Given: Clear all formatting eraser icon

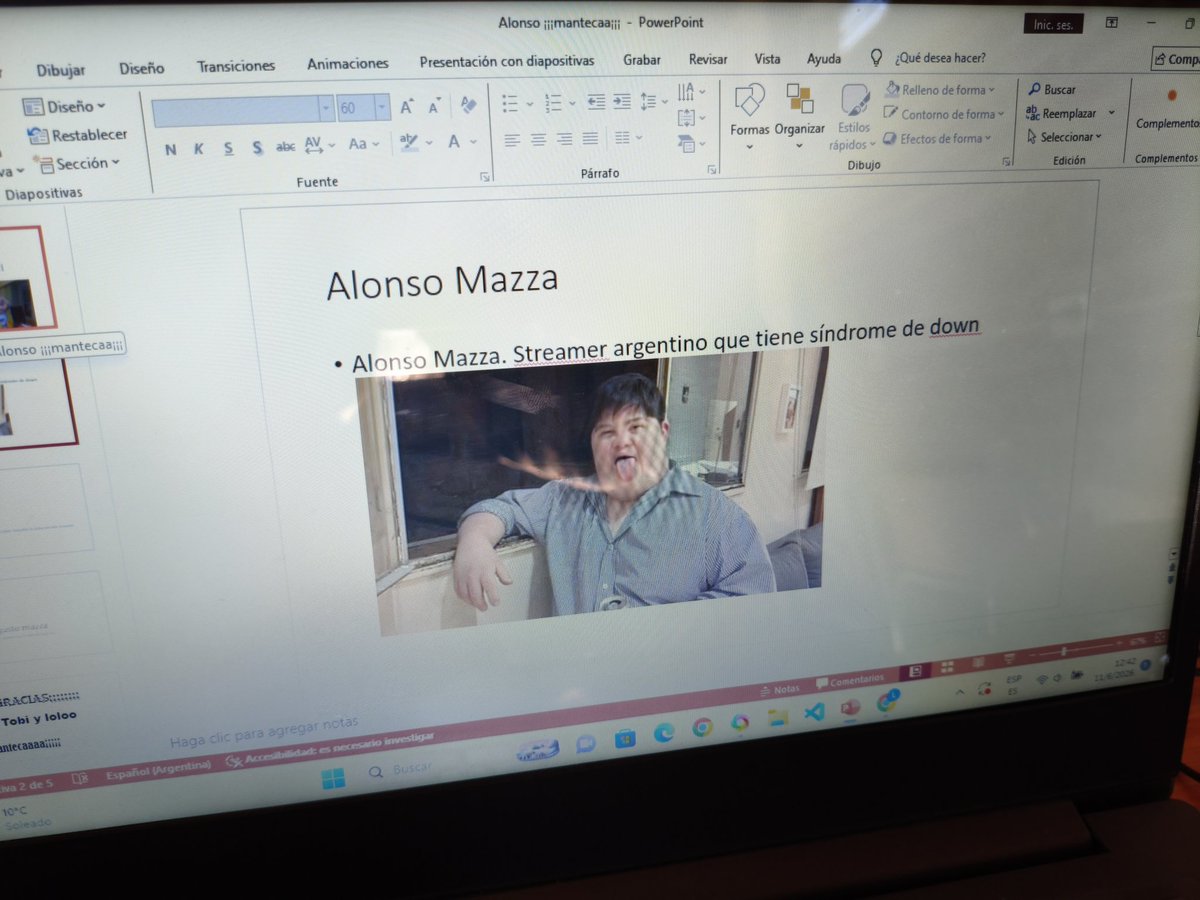Looking at the screenshot, I should (468, 105).
